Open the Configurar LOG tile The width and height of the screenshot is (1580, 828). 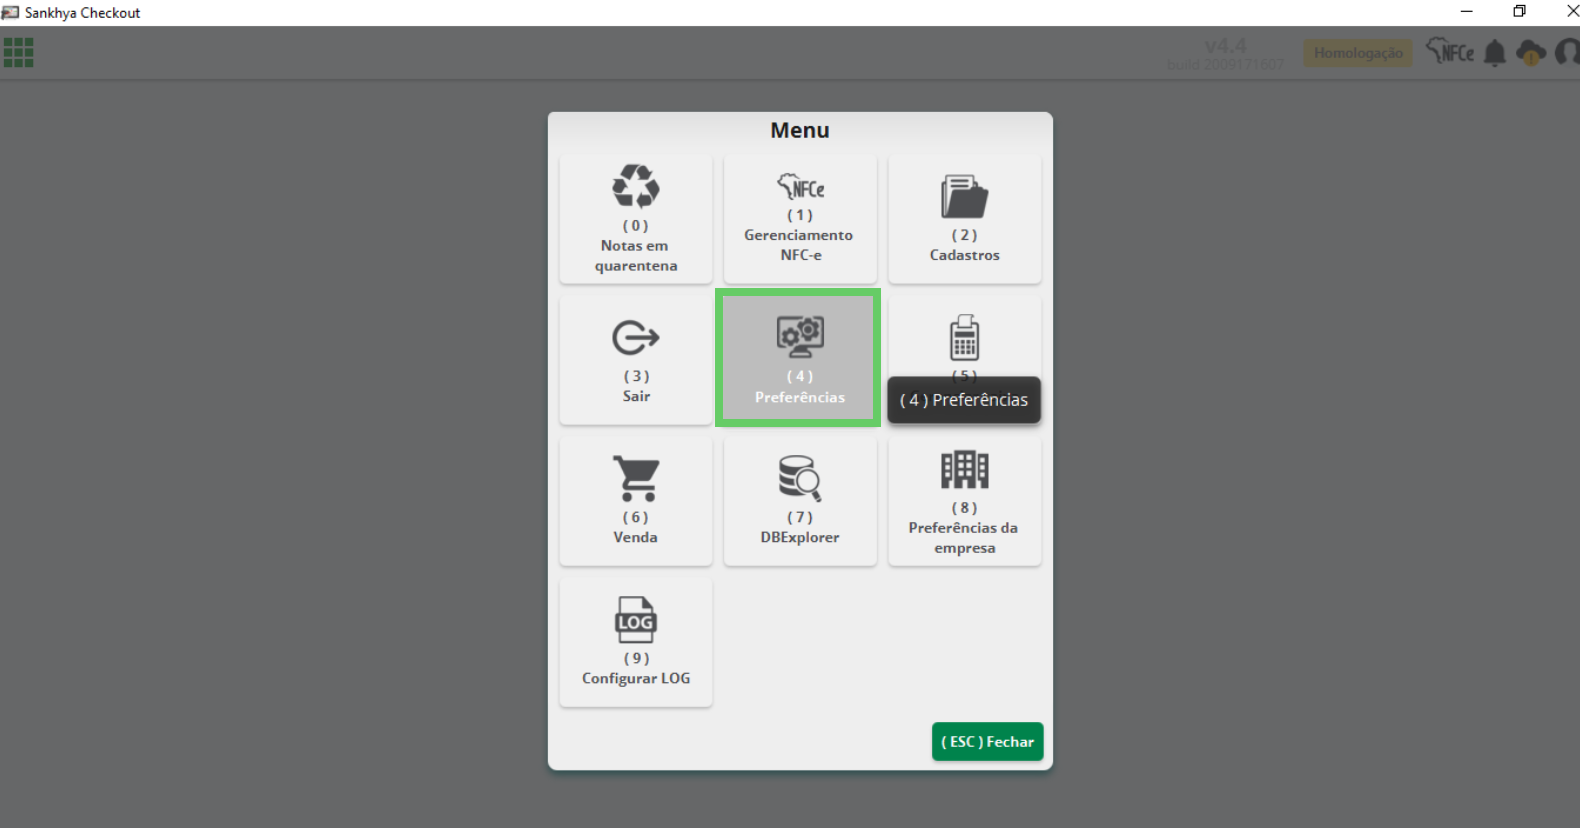tap(636, 642)
